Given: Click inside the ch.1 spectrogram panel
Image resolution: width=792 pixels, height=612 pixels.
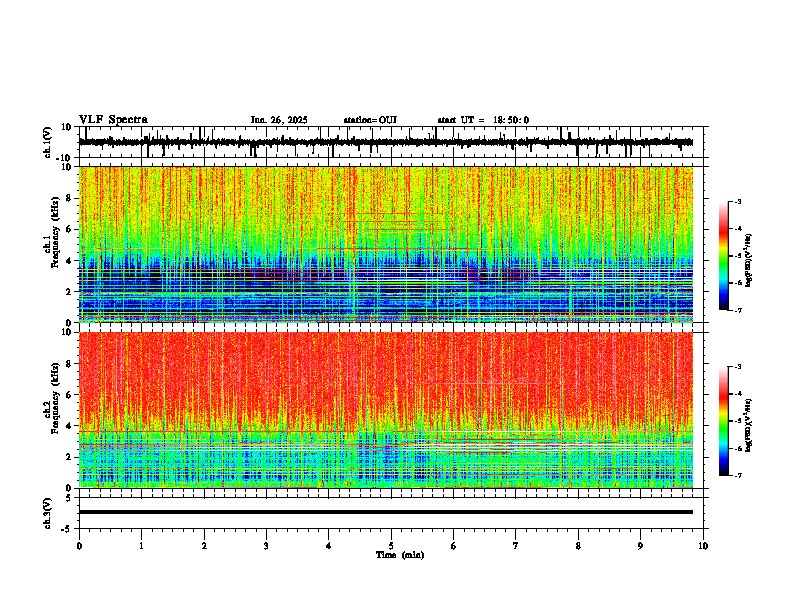Looking at the screenshot, I should click(x=386, y=244).
